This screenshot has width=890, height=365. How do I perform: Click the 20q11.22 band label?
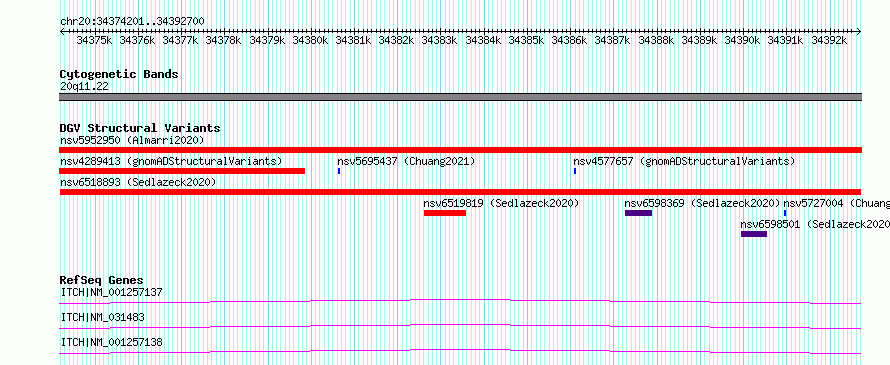coord(84,87)
